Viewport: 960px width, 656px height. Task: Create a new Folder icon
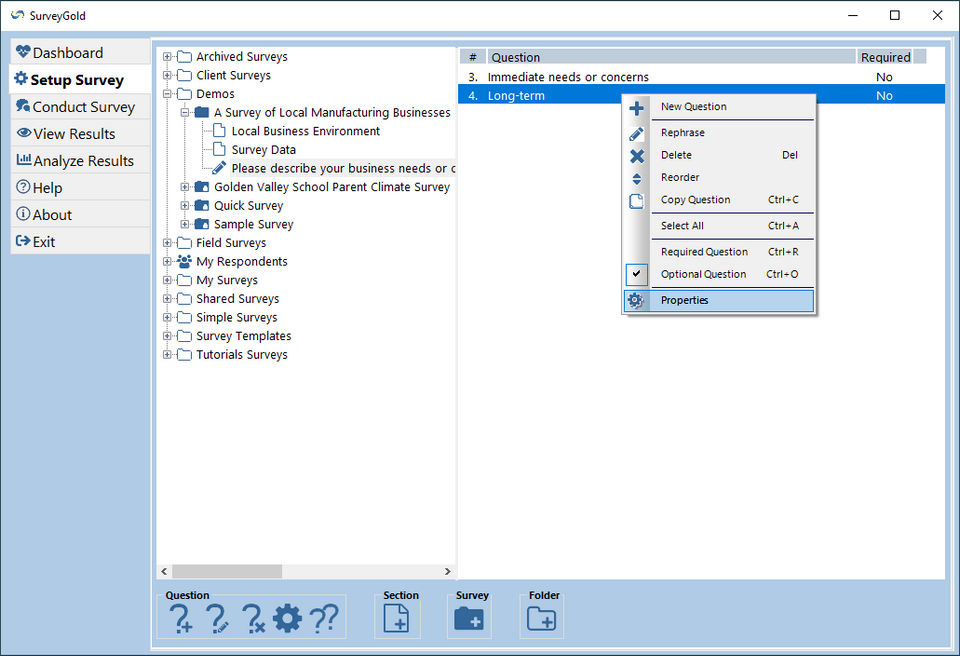click(x=542, y=619)
